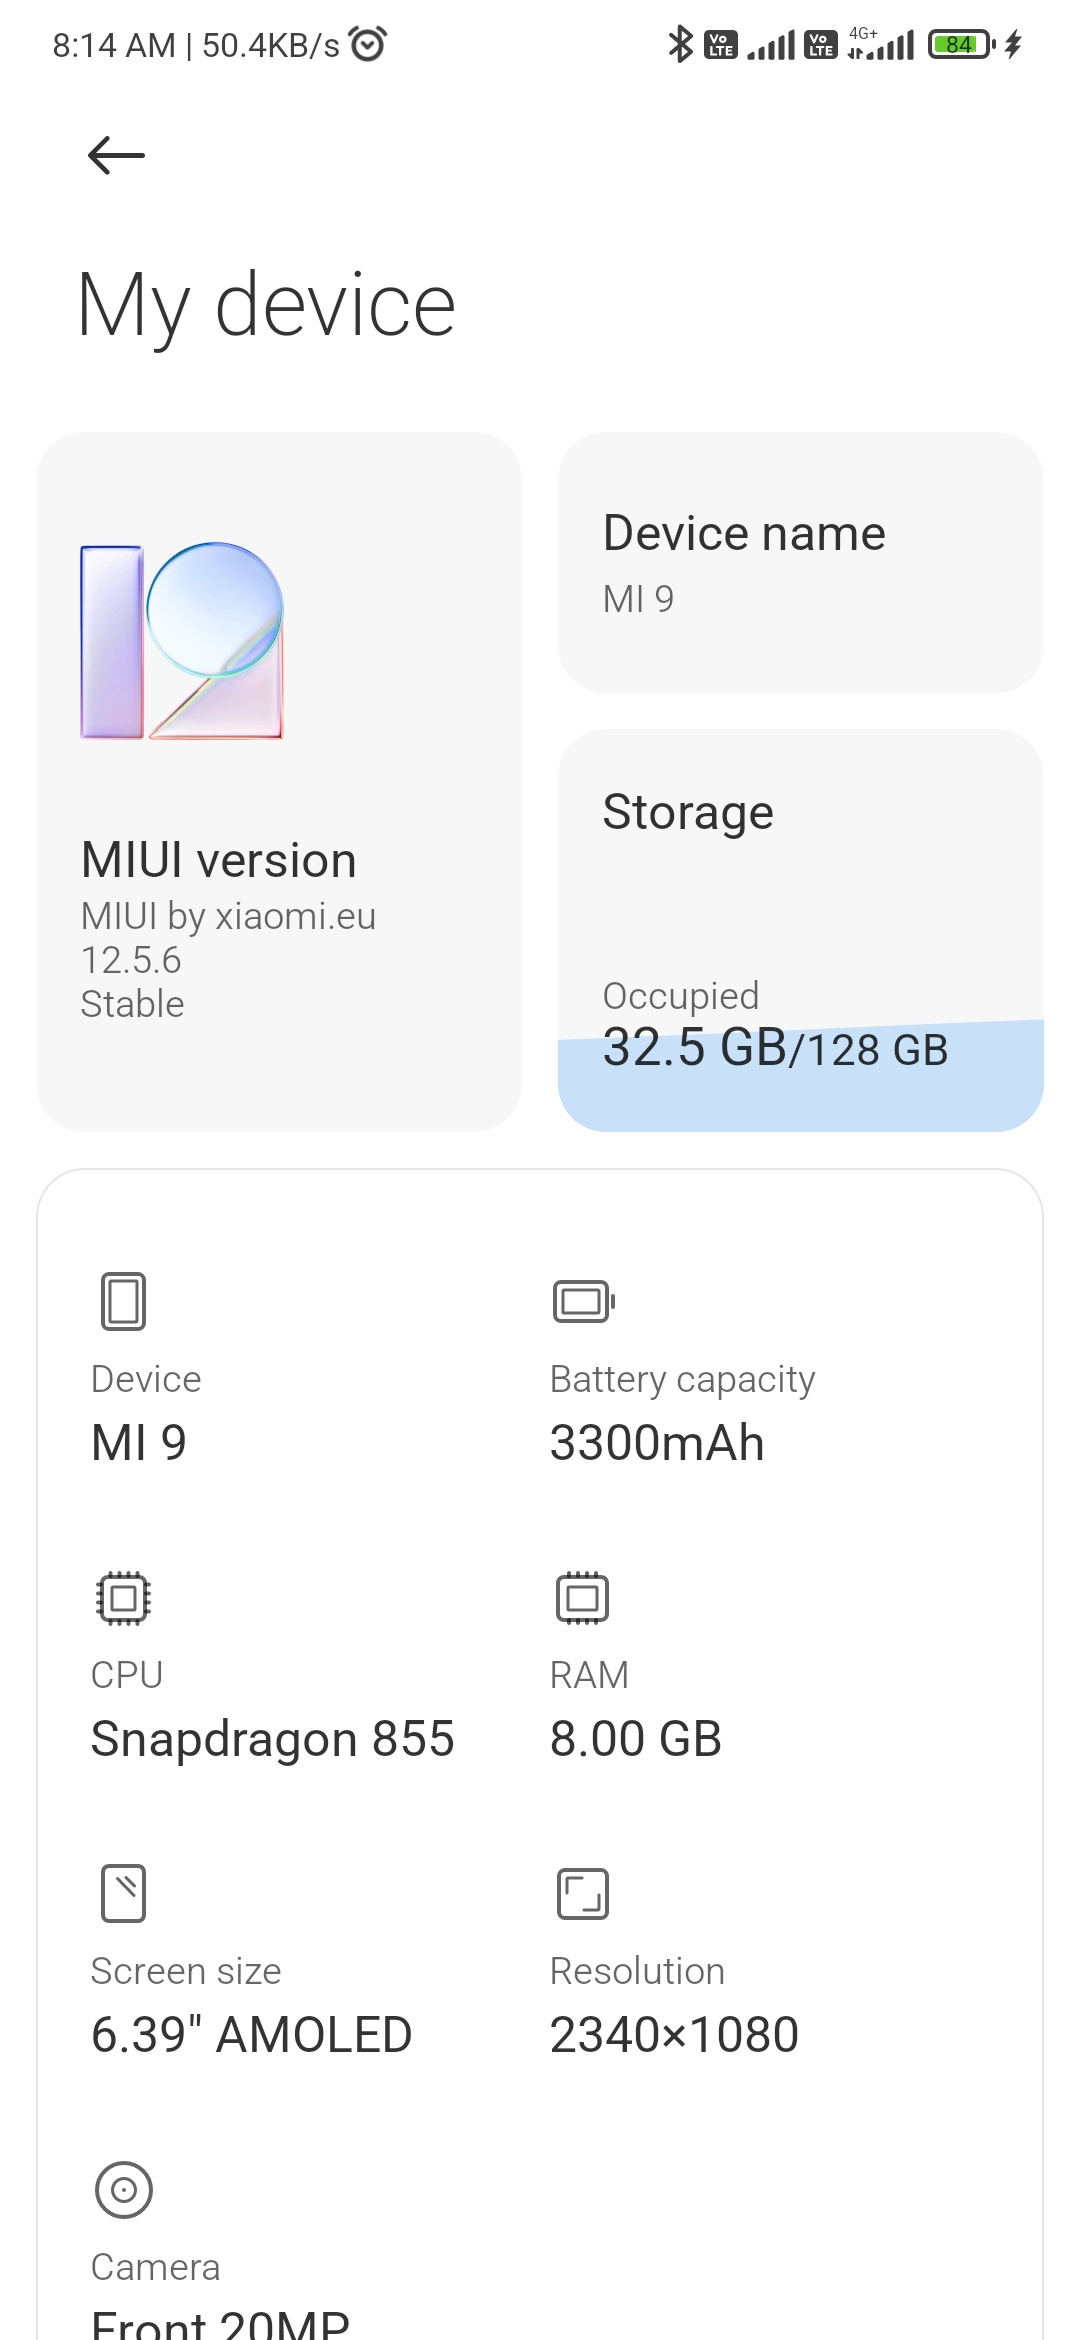1080x2340 pixels.
Task: Tap the Snapdragon 855 text
Action: click(272, 1739)
